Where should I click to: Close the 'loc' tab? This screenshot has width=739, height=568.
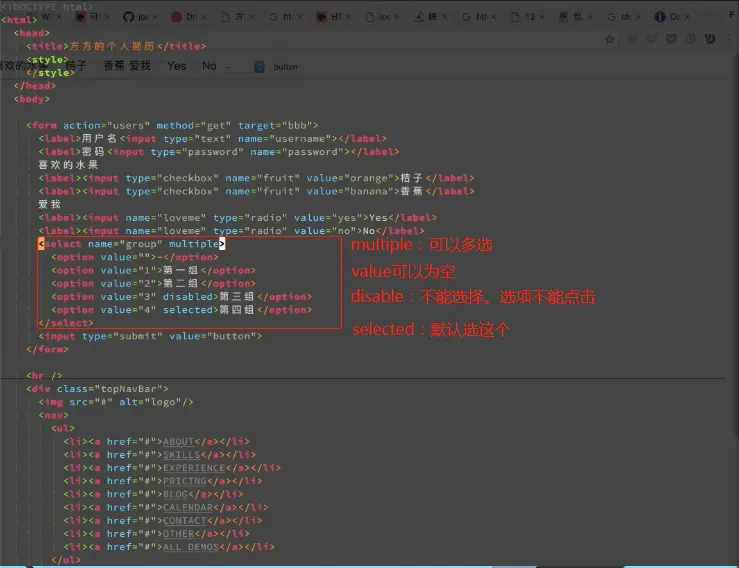click(x=397, y=17)
